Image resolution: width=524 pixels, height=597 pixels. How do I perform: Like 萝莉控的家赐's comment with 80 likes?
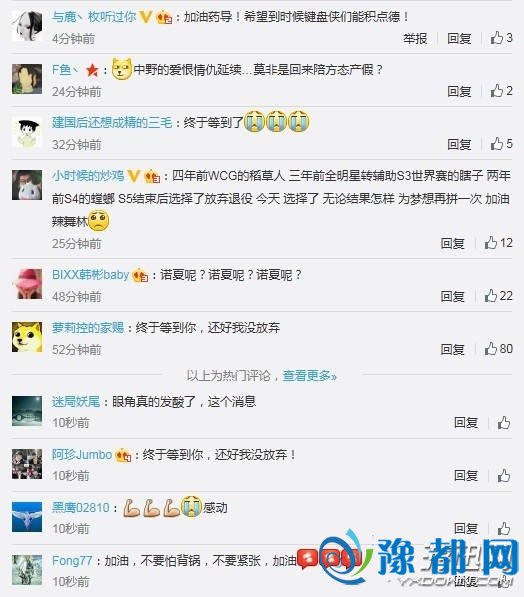pos(498,349)
